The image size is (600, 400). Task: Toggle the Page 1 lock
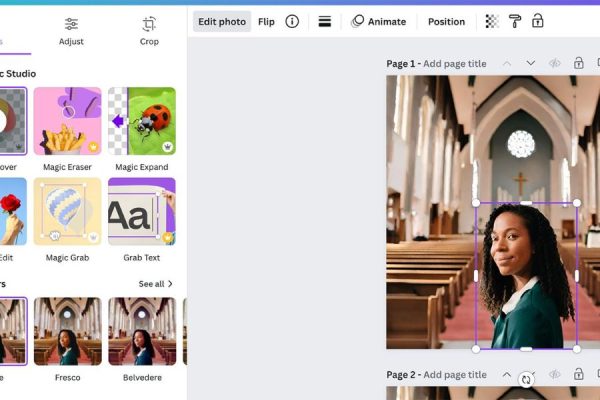click(x=578, y=63)
